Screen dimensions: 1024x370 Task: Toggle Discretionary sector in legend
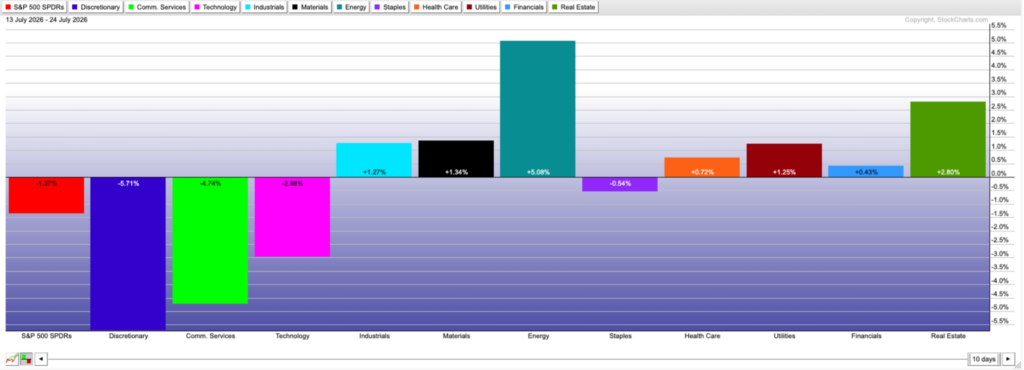[x=96, y=7]
